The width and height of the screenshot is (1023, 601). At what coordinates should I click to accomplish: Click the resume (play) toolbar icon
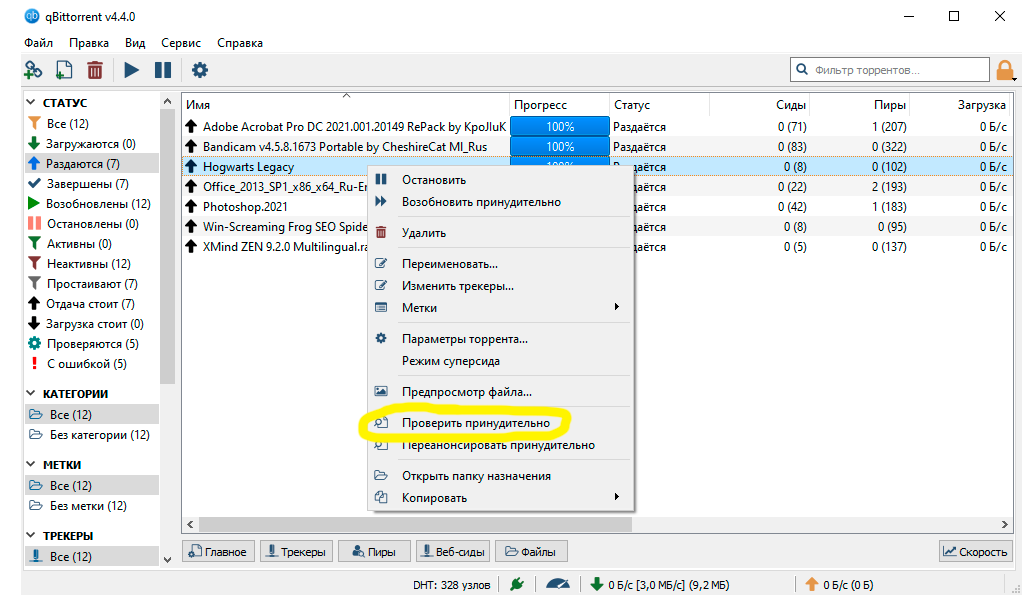coord(131,70)
